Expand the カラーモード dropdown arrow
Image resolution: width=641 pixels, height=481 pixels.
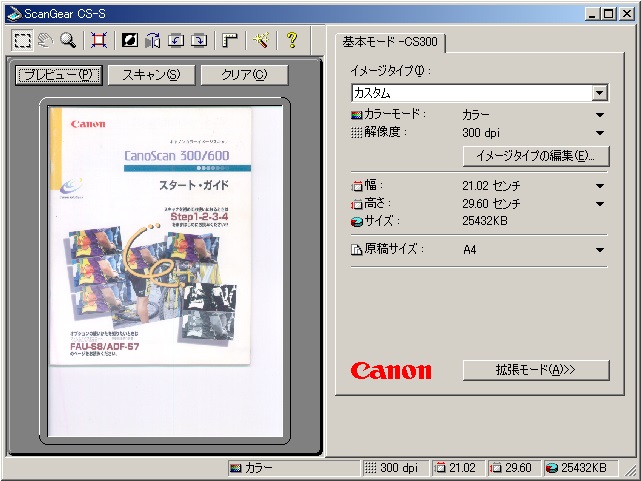coord(600,115)
